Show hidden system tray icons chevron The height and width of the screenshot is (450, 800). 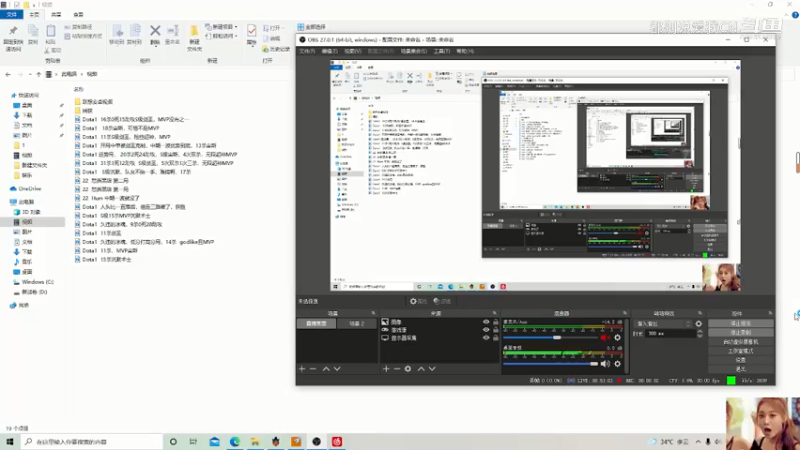coord(697,441)
